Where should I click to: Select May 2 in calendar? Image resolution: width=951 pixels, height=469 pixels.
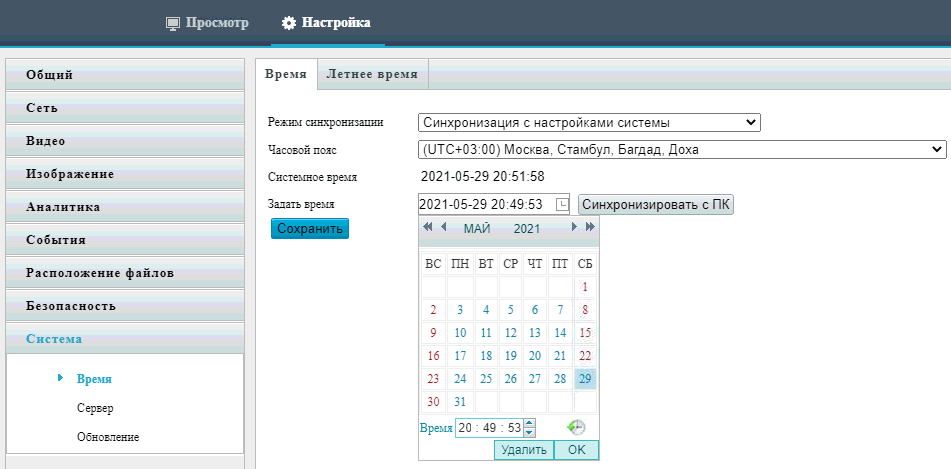[433, 310]
